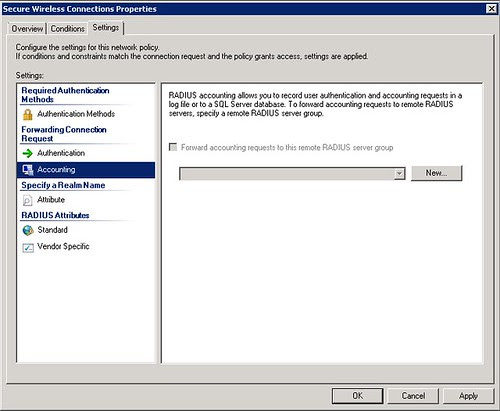Click the Cancel button

pos(413,396)
